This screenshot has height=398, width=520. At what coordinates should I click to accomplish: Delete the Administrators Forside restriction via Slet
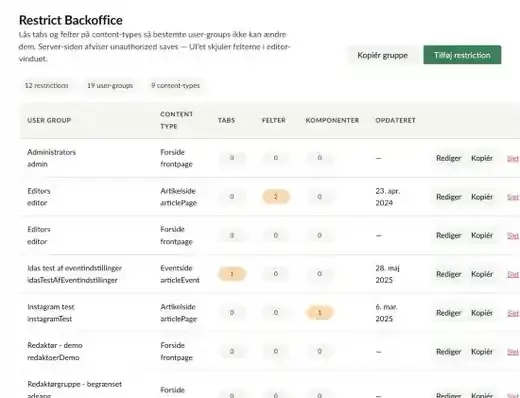(513, 159)
